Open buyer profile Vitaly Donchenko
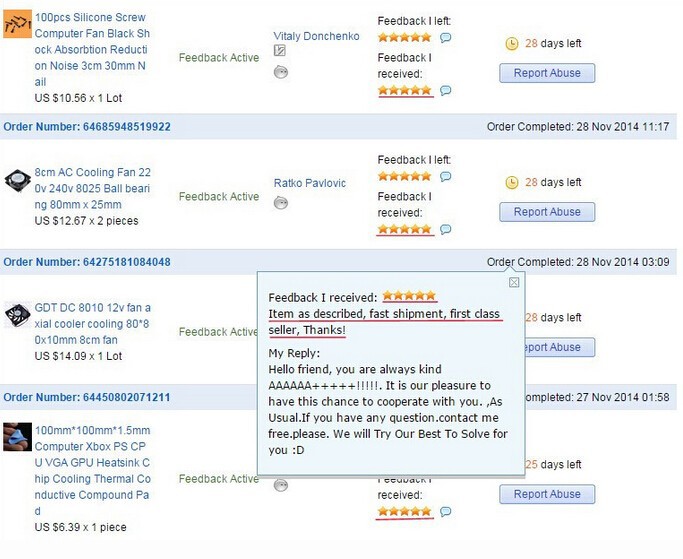Viewport: 683px width, 559px height. click(x=316, y=36)
